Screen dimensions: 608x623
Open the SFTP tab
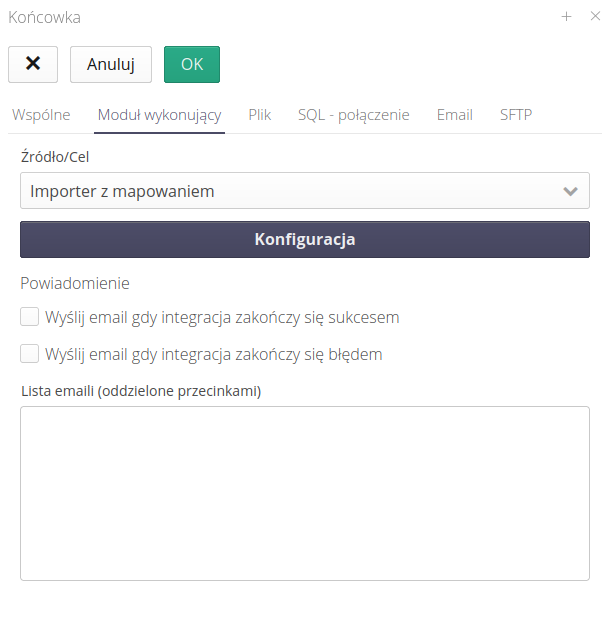[x=516, y=115]
